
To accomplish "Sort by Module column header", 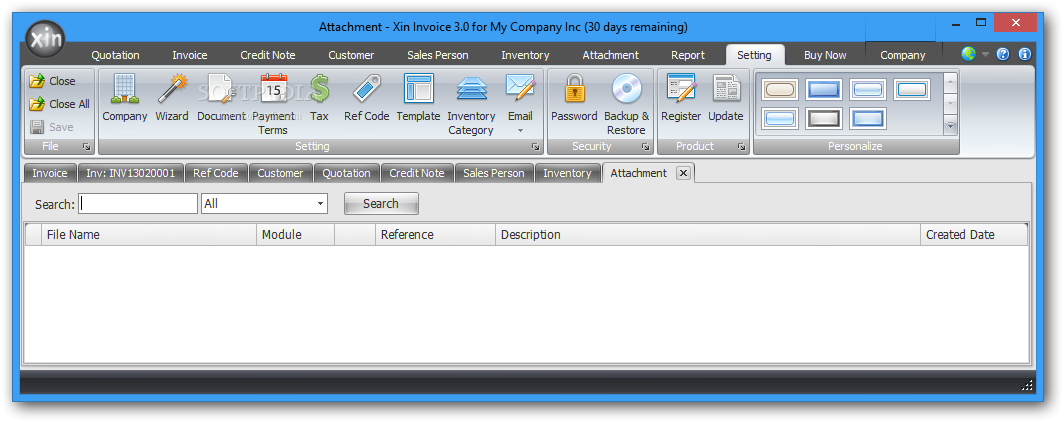I will (295, 235).
